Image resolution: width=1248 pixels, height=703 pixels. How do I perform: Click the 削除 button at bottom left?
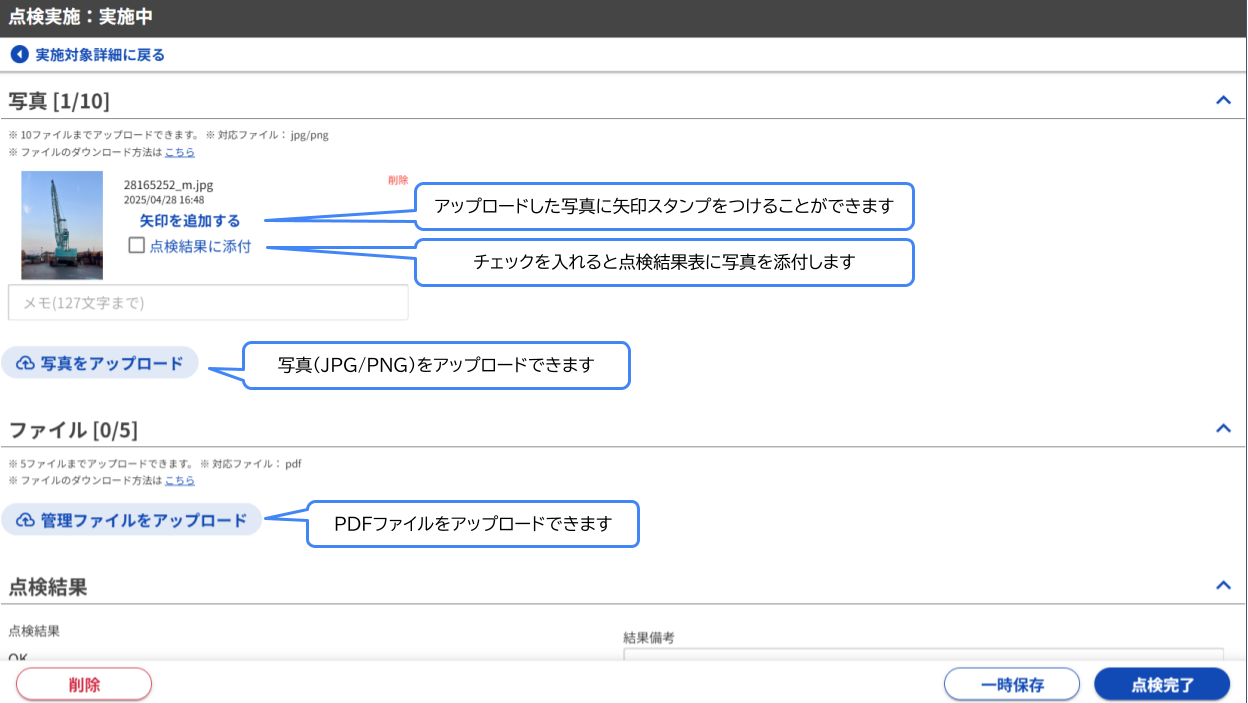coord(84,684)
